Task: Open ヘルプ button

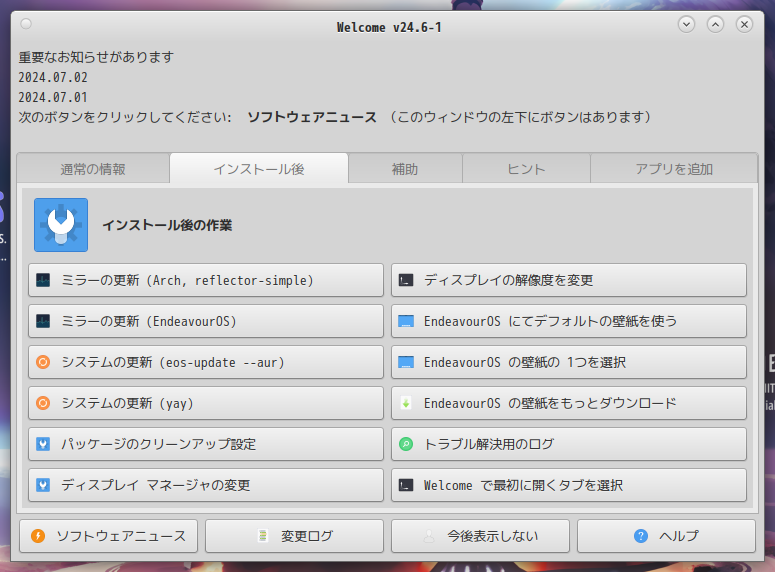Action: (666, 536)
